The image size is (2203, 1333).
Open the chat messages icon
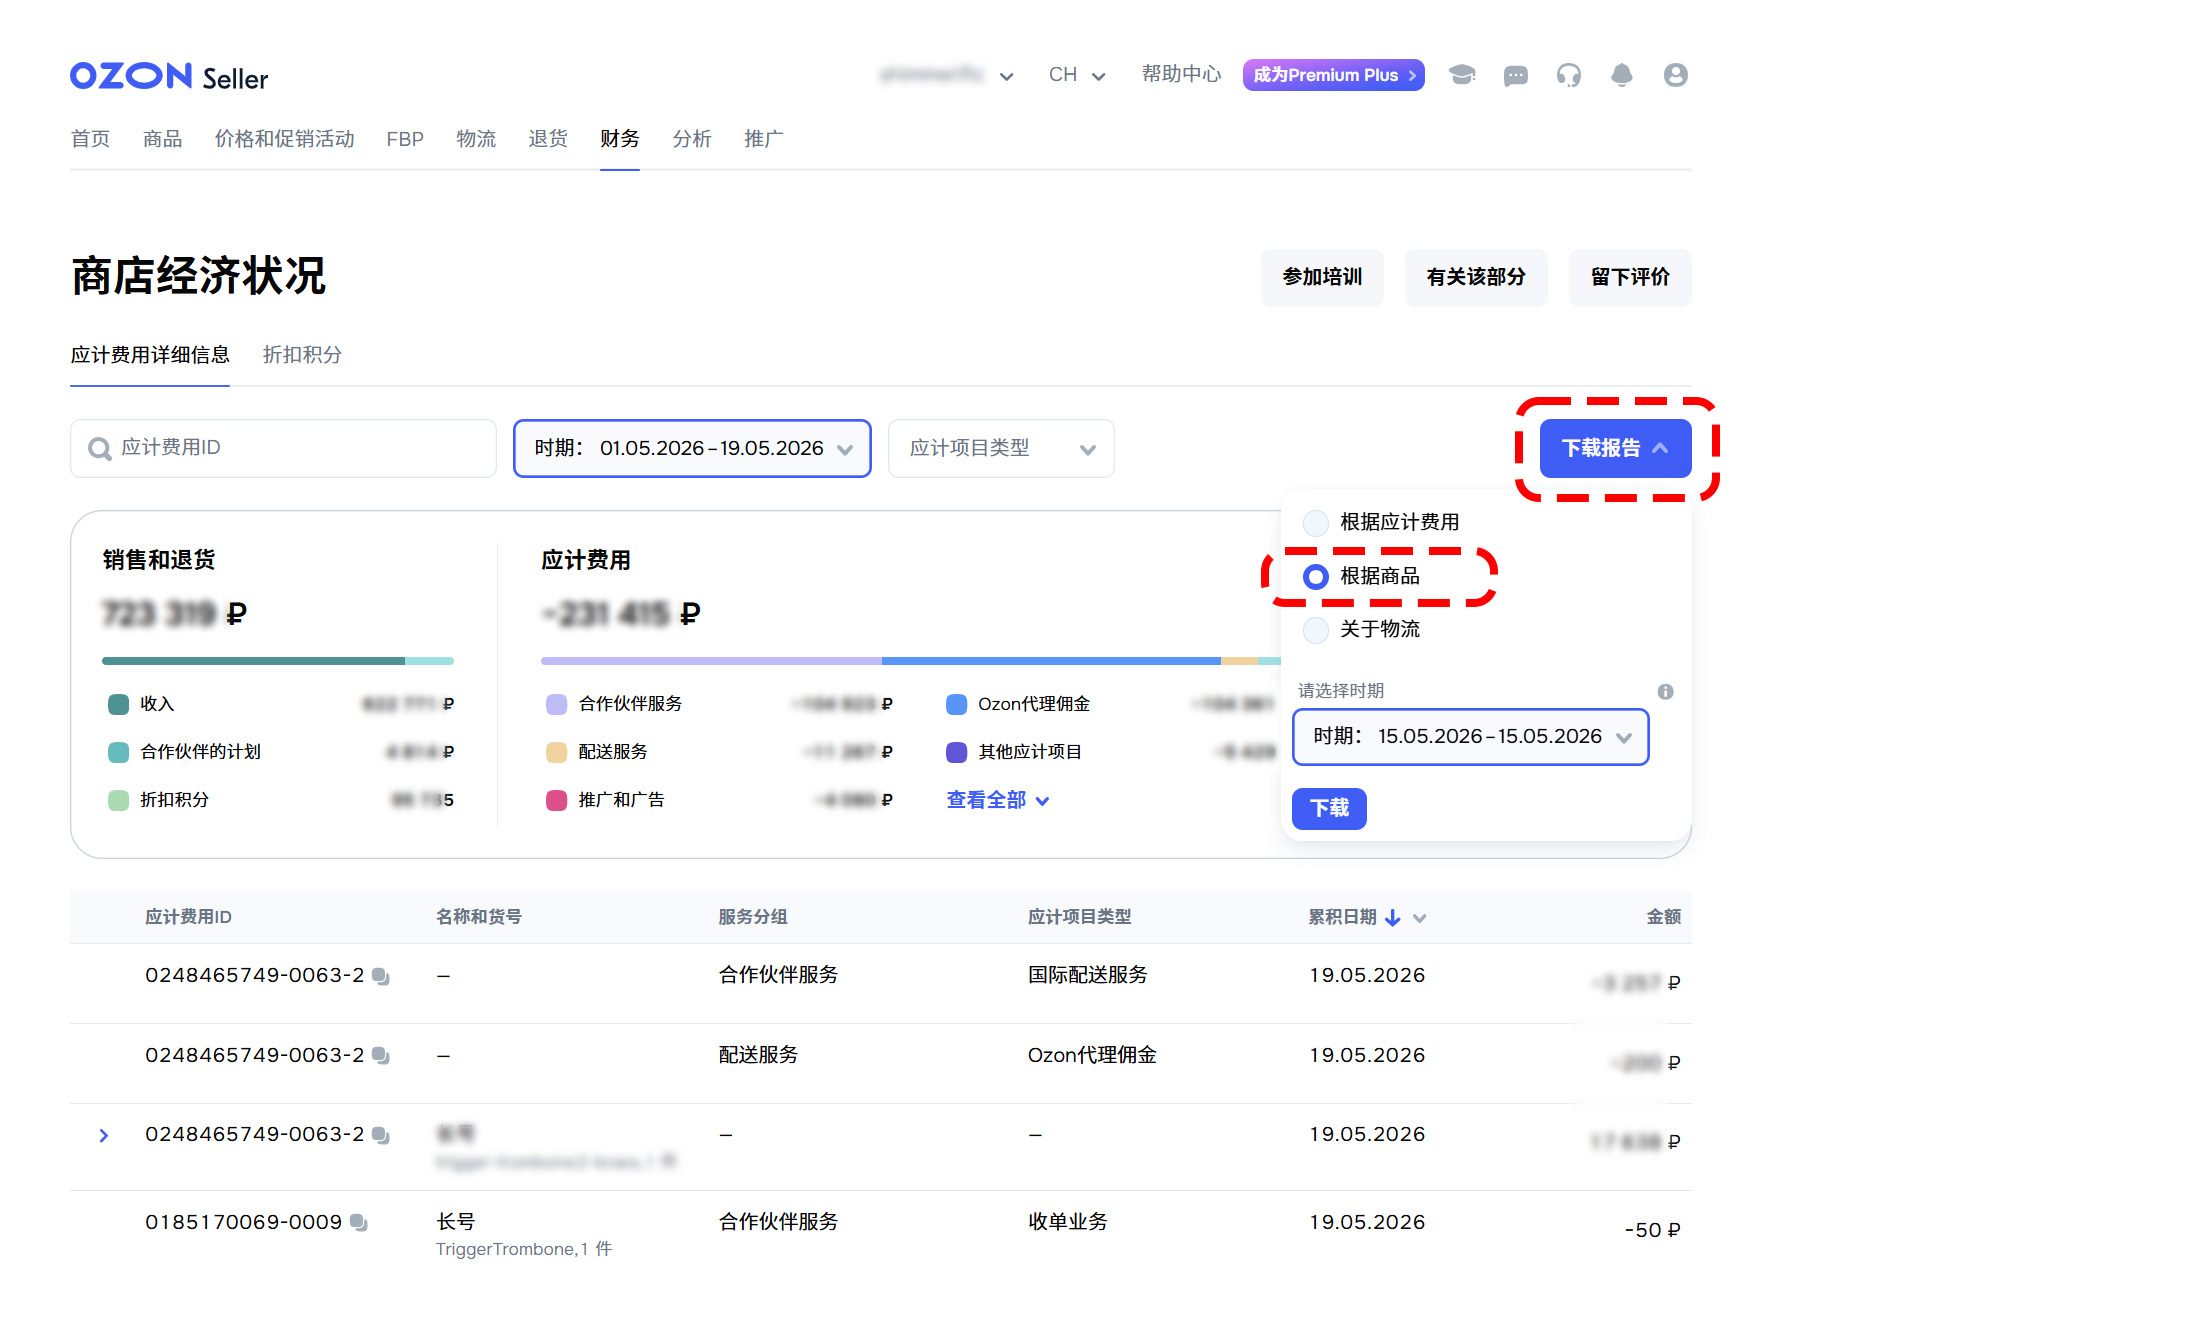tap(1516, 75)
